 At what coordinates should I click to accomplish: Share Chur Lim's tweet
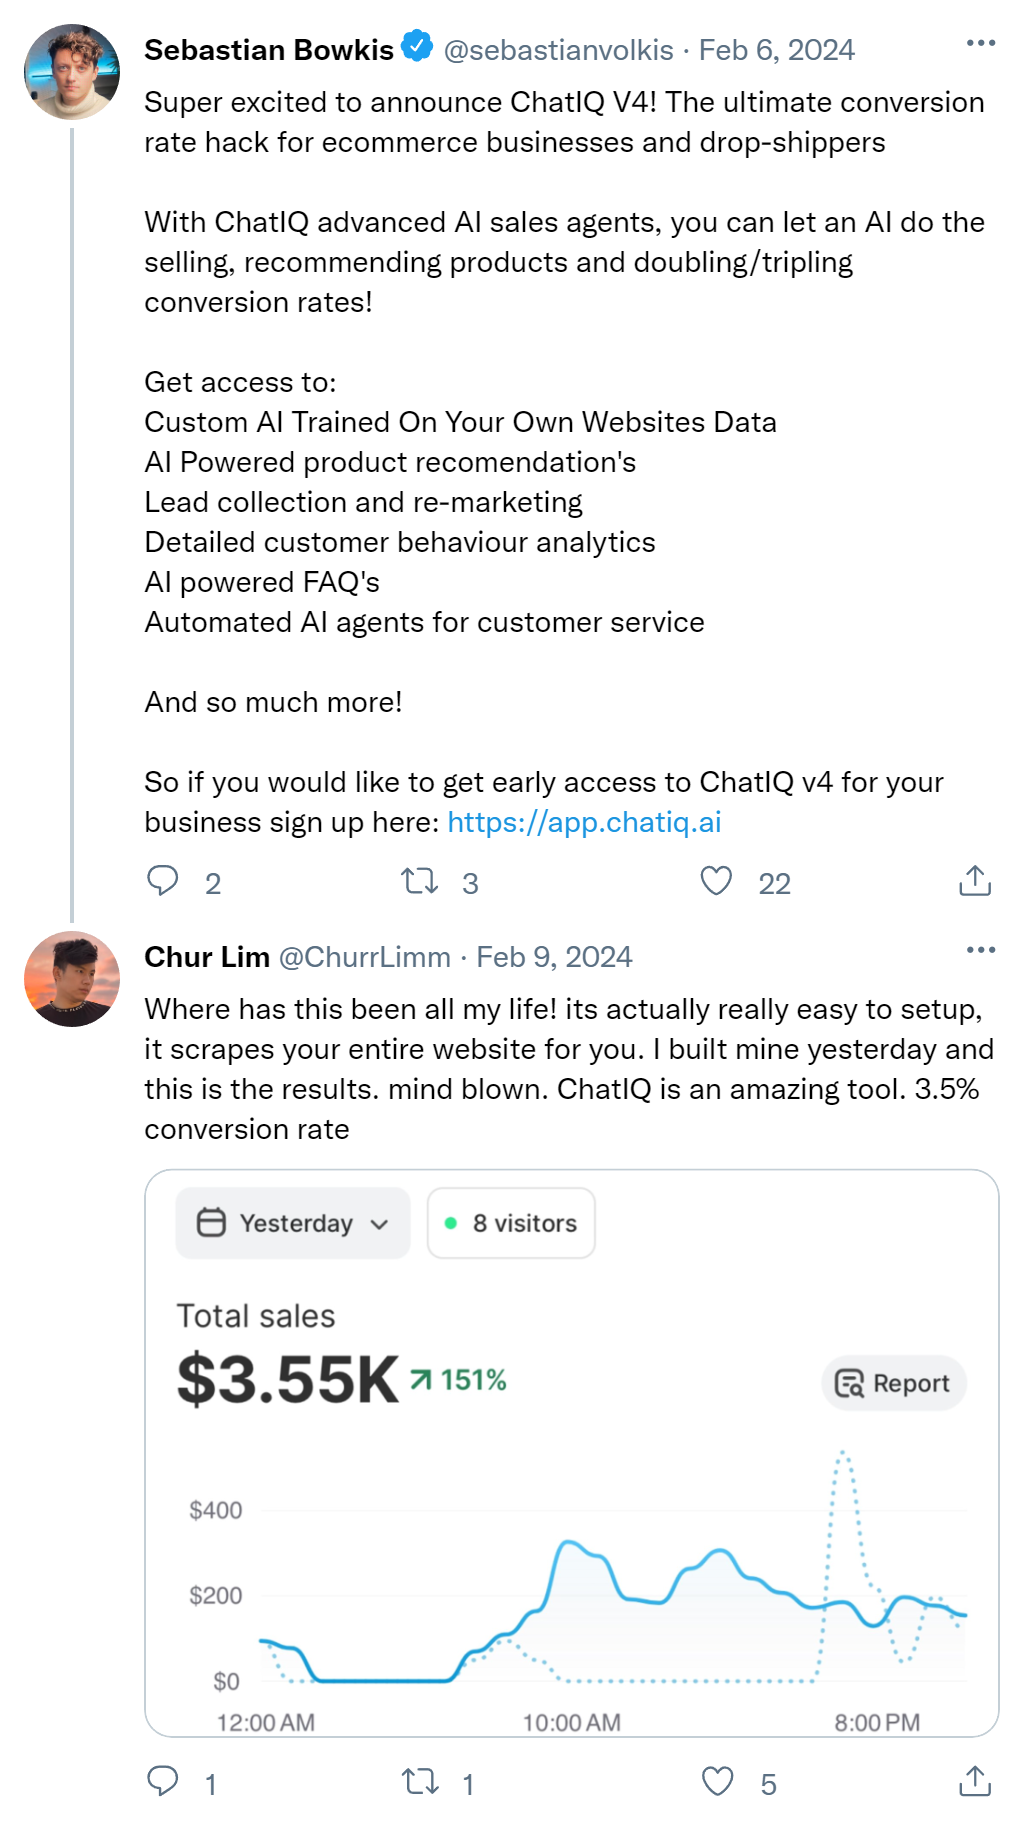pyautogui.click(x=975, y=1781)
